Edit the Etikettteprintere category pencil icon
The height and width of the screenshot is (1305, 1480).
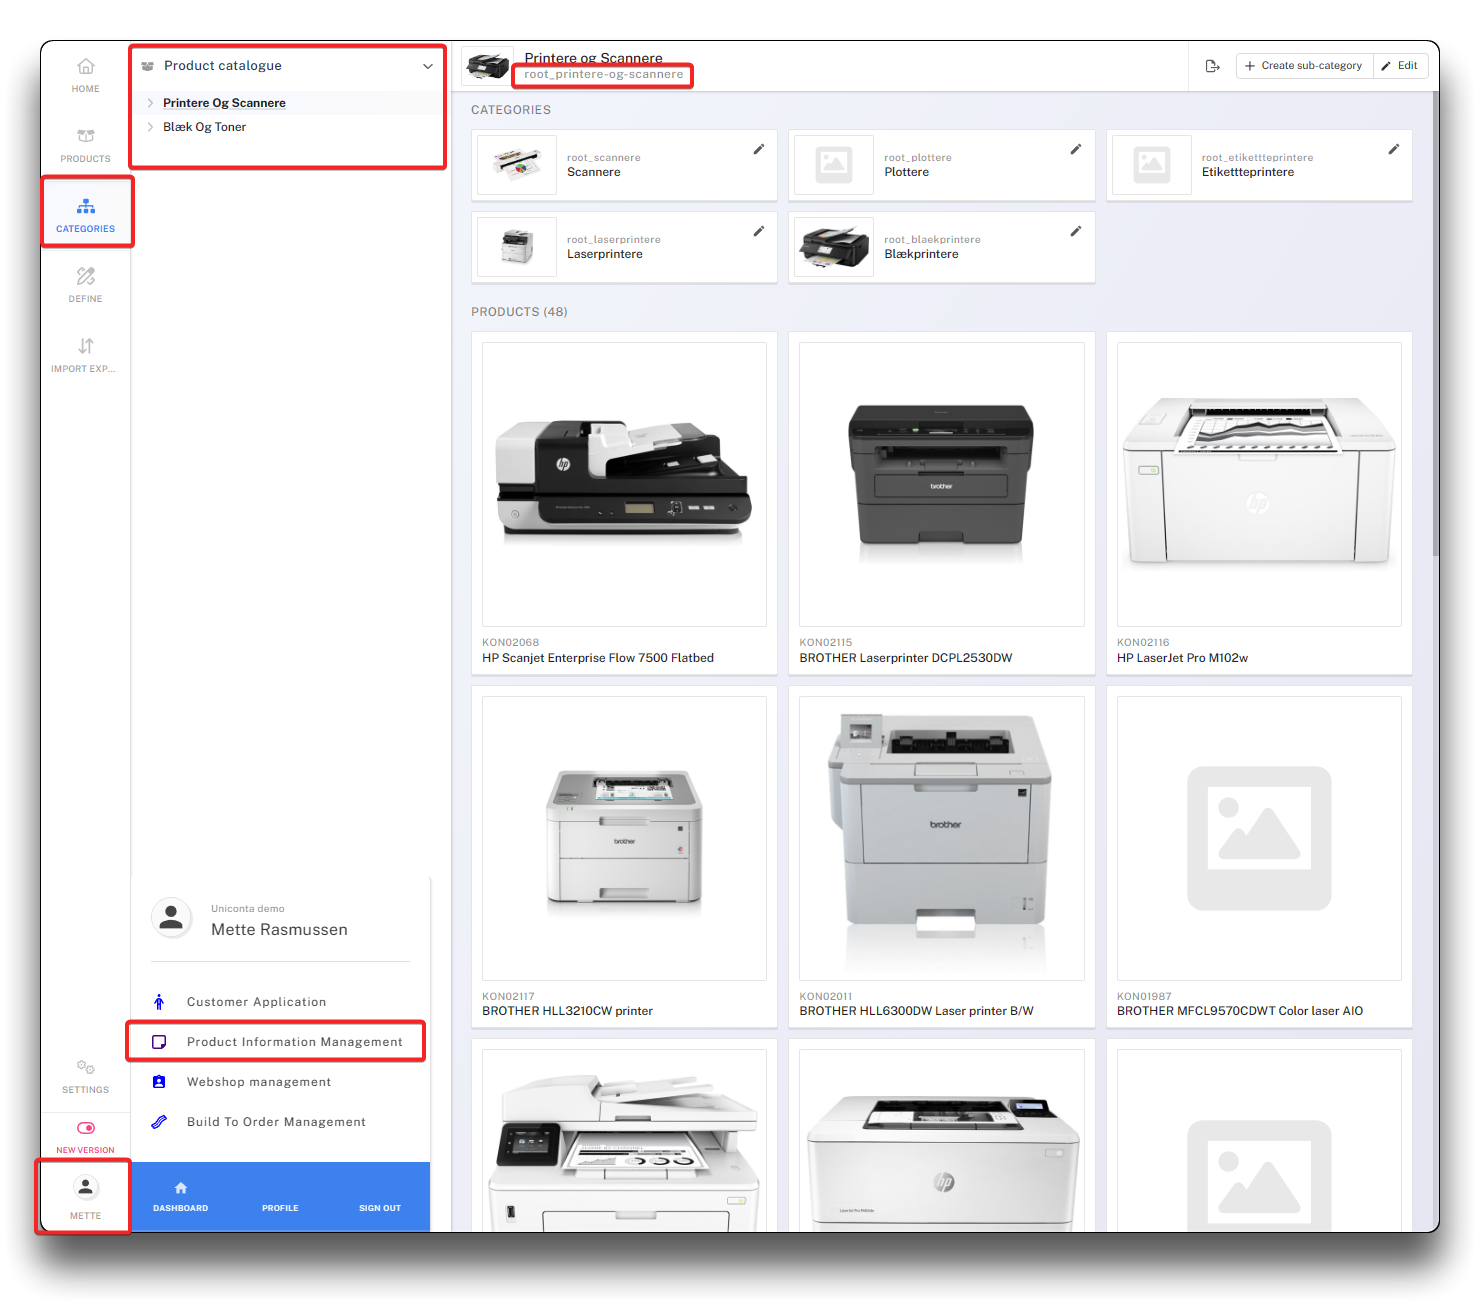pyautogui.click(x=1394, y=149)
